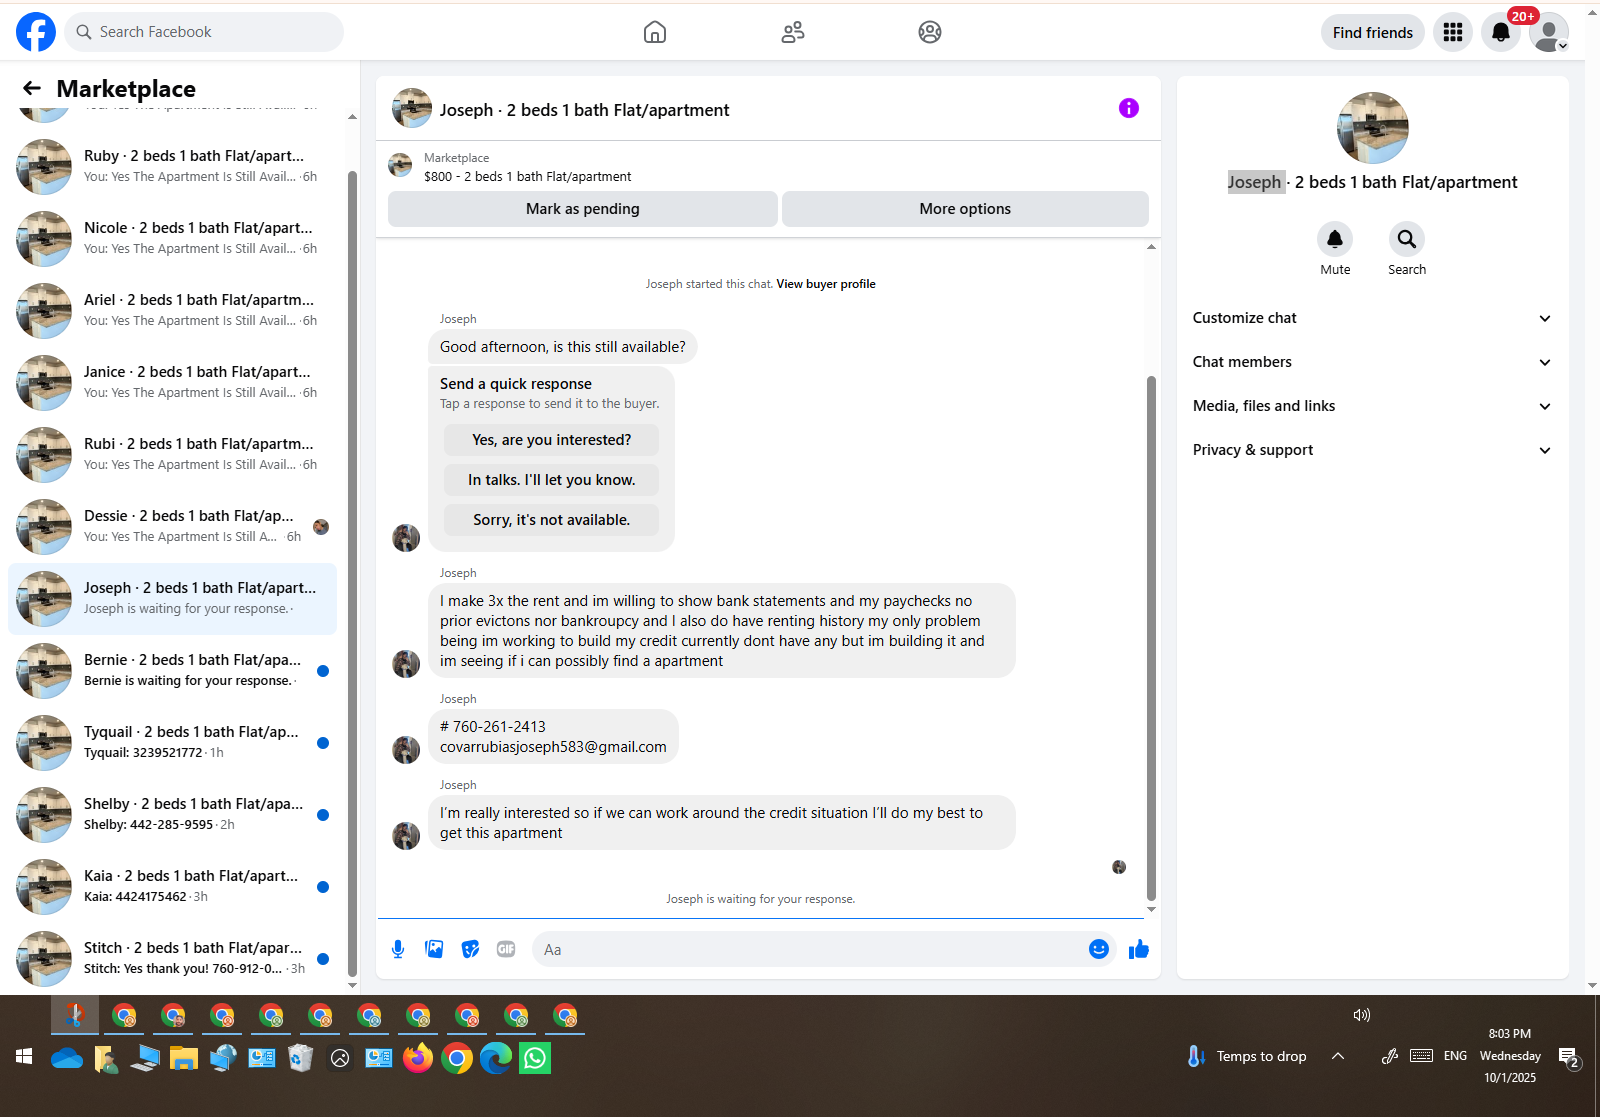Click Joseph's email address message

click(553, 747)
